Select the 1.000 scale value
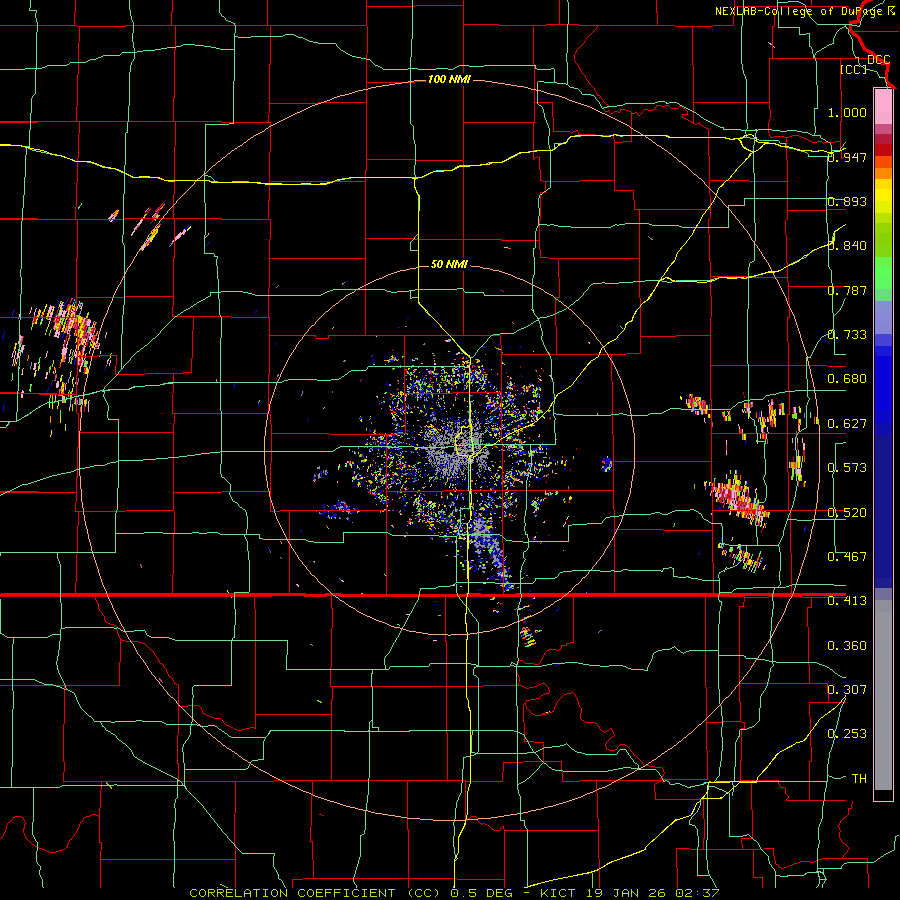Viewport: 900px width, 900px height. tap(847, 112)
